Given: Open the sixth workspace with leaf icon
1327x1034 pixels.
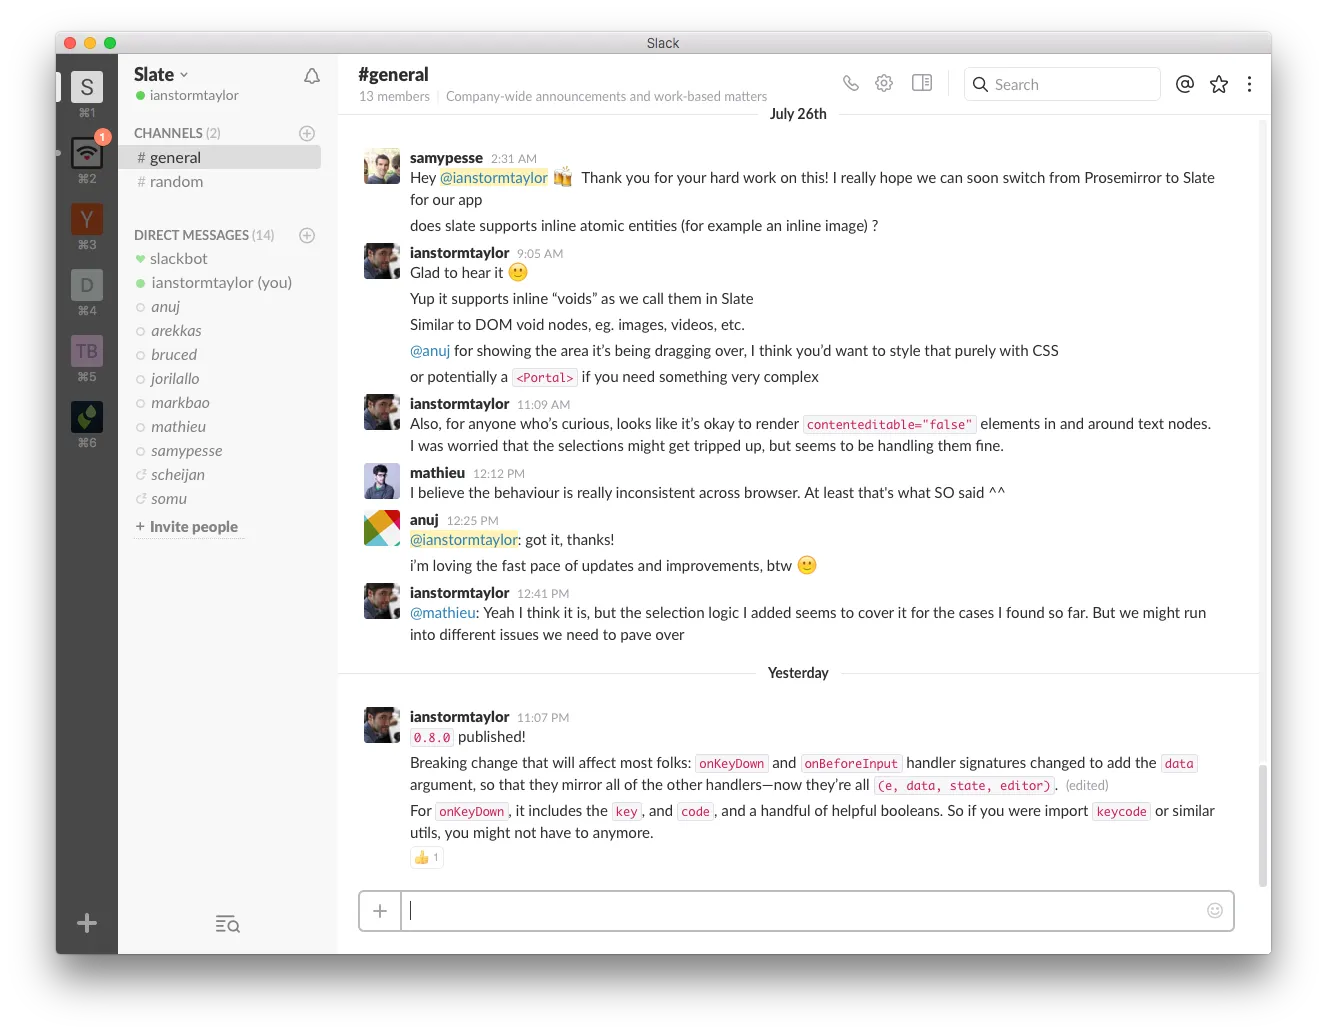Looking at the screenshot, I should [x=87, y=417].
